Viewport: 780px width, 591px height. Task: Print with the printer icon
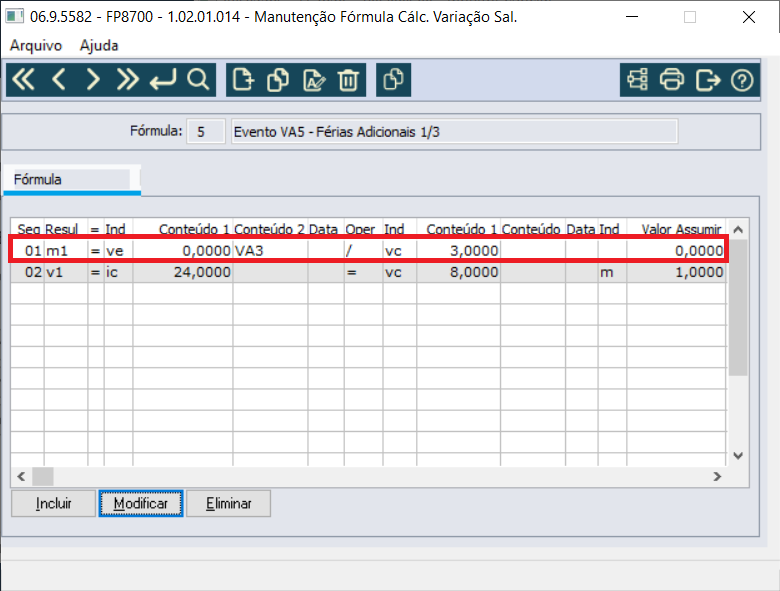tap(672, 80)
